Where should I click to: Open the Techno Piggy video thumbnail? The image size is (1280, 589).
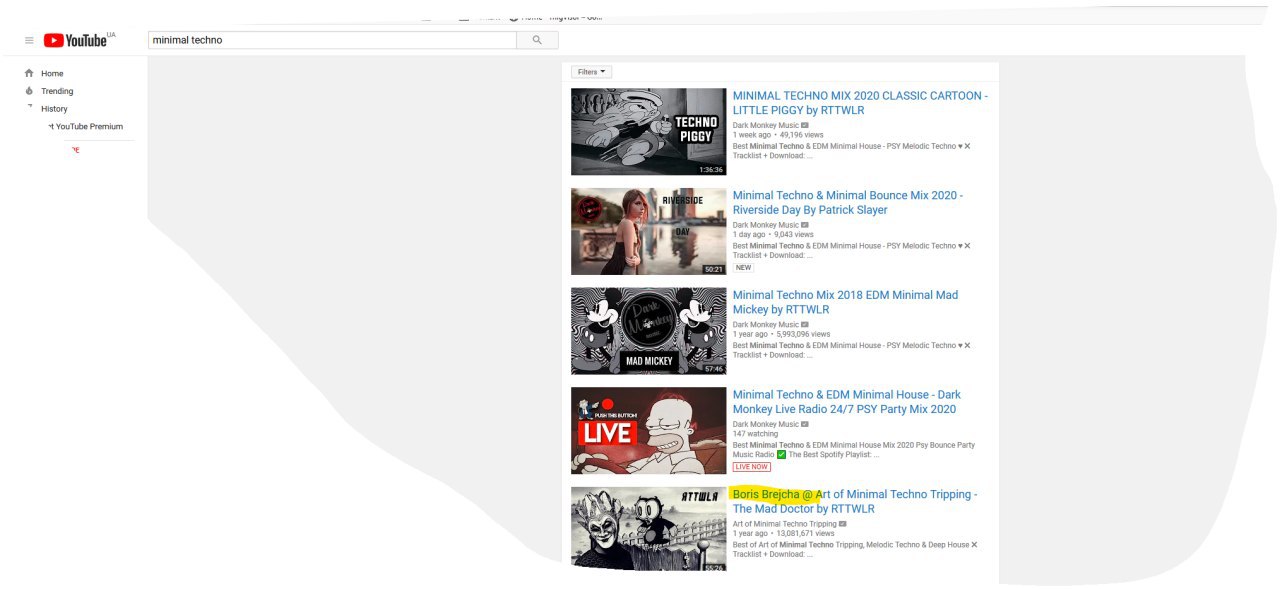tap(648, 132)
